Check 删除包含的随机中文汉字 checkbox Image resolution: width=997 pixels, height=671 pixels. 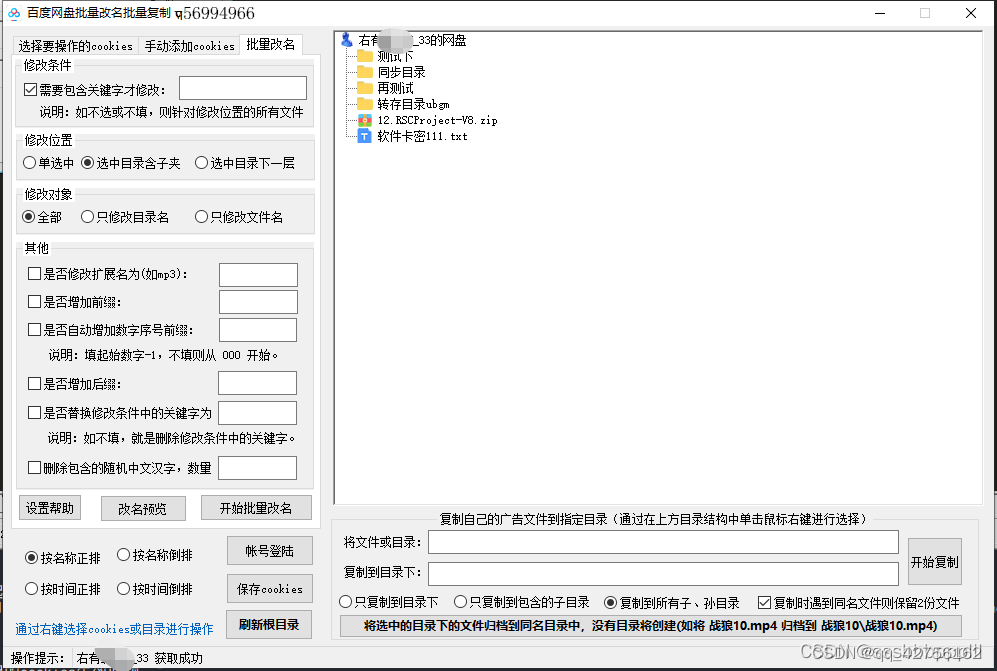[34, 467]
